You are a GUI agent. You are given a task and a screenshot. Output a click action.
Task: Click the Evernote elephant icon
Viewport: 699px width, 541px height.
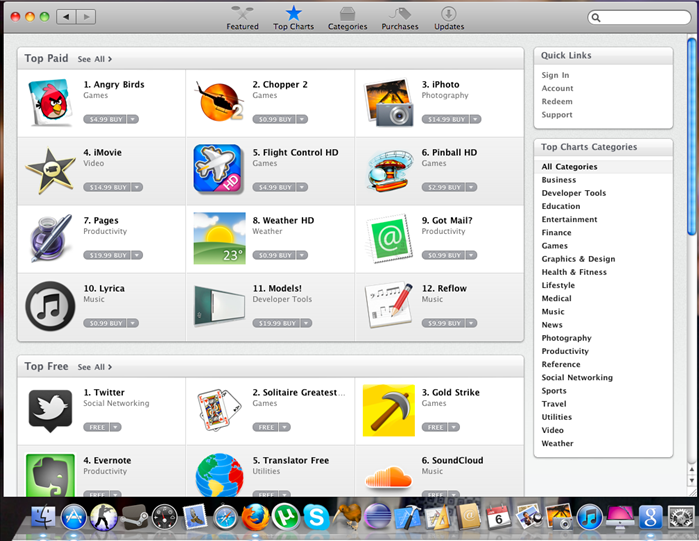50,475
